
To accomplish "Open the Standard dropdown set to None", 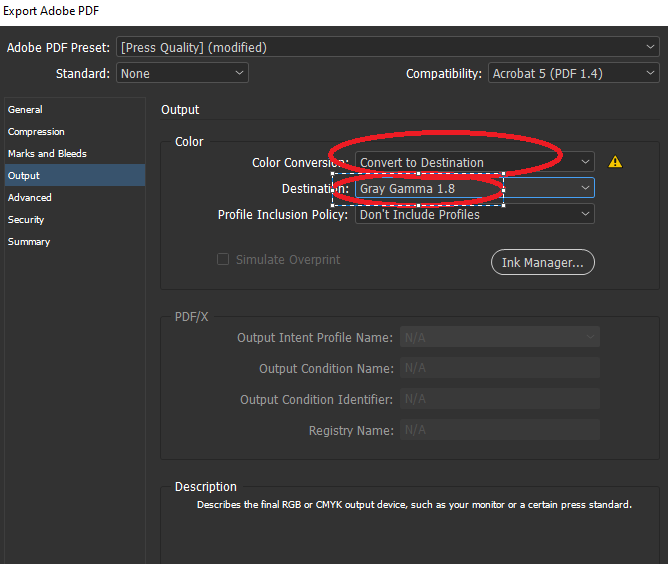I will (x=182, y=73).
